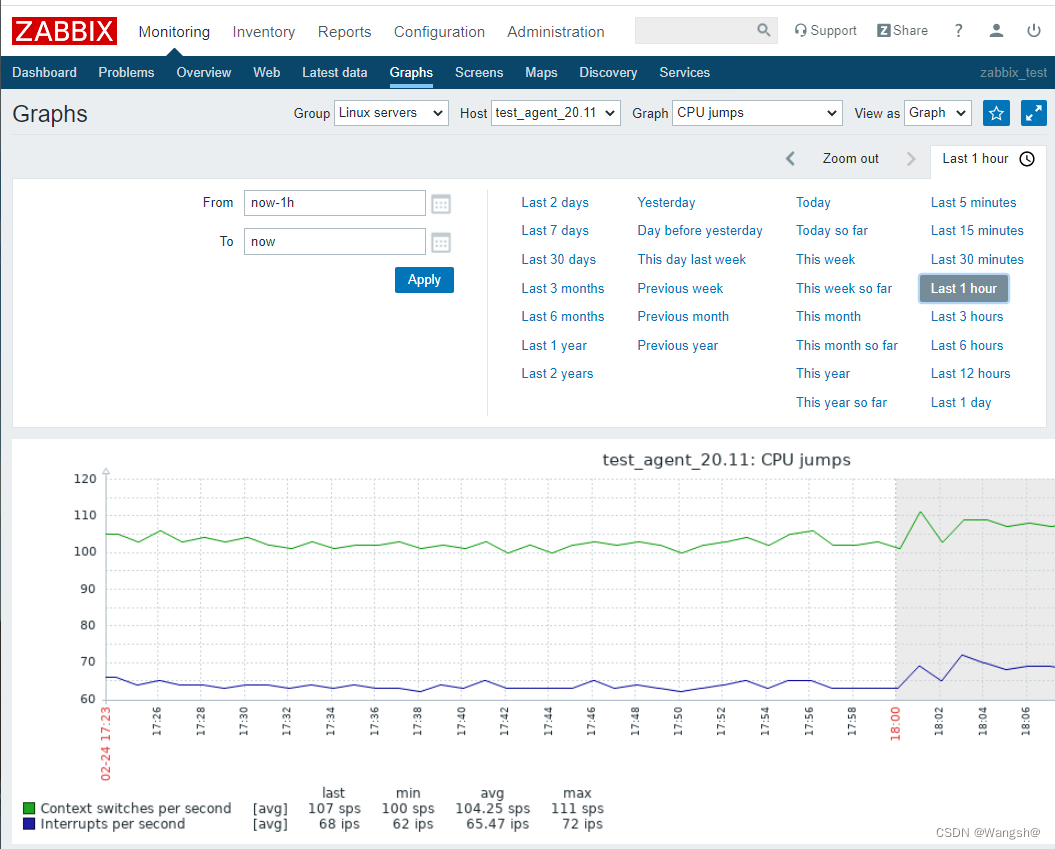Select Last 3 months range
The width and height of the screenshot is (1055, 849).
tap(562, 289)
